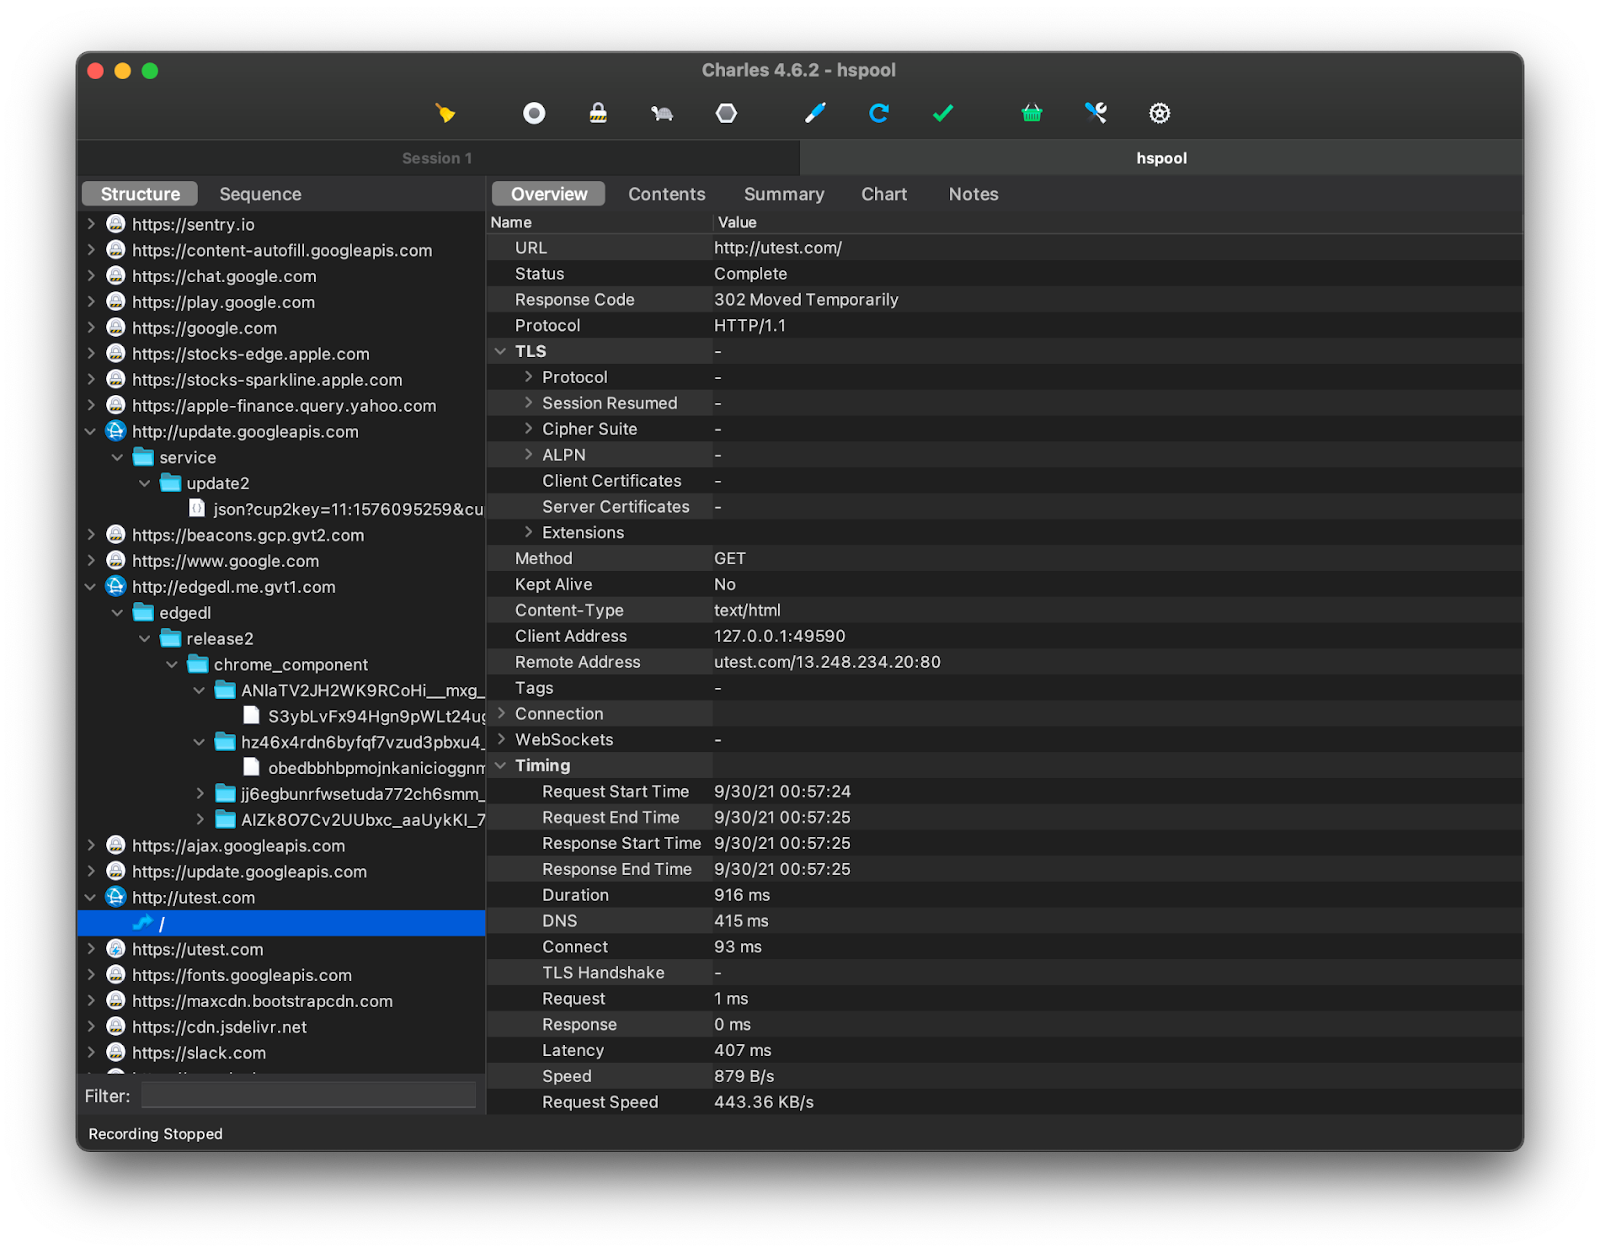Open the Chart tab

coord(883,193)
